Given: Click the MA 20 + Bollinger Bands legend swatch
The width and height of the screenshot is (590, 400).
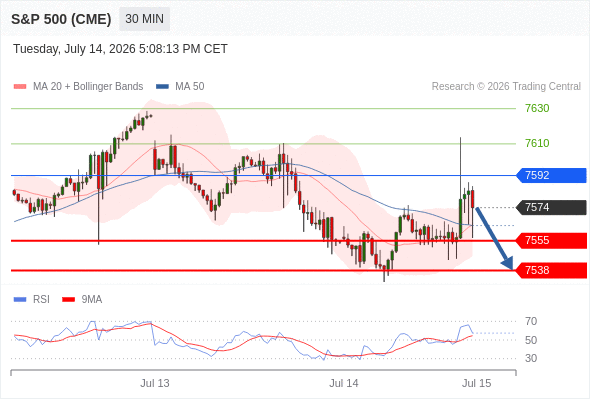Looking at the screenshot, I should [20, 87].
